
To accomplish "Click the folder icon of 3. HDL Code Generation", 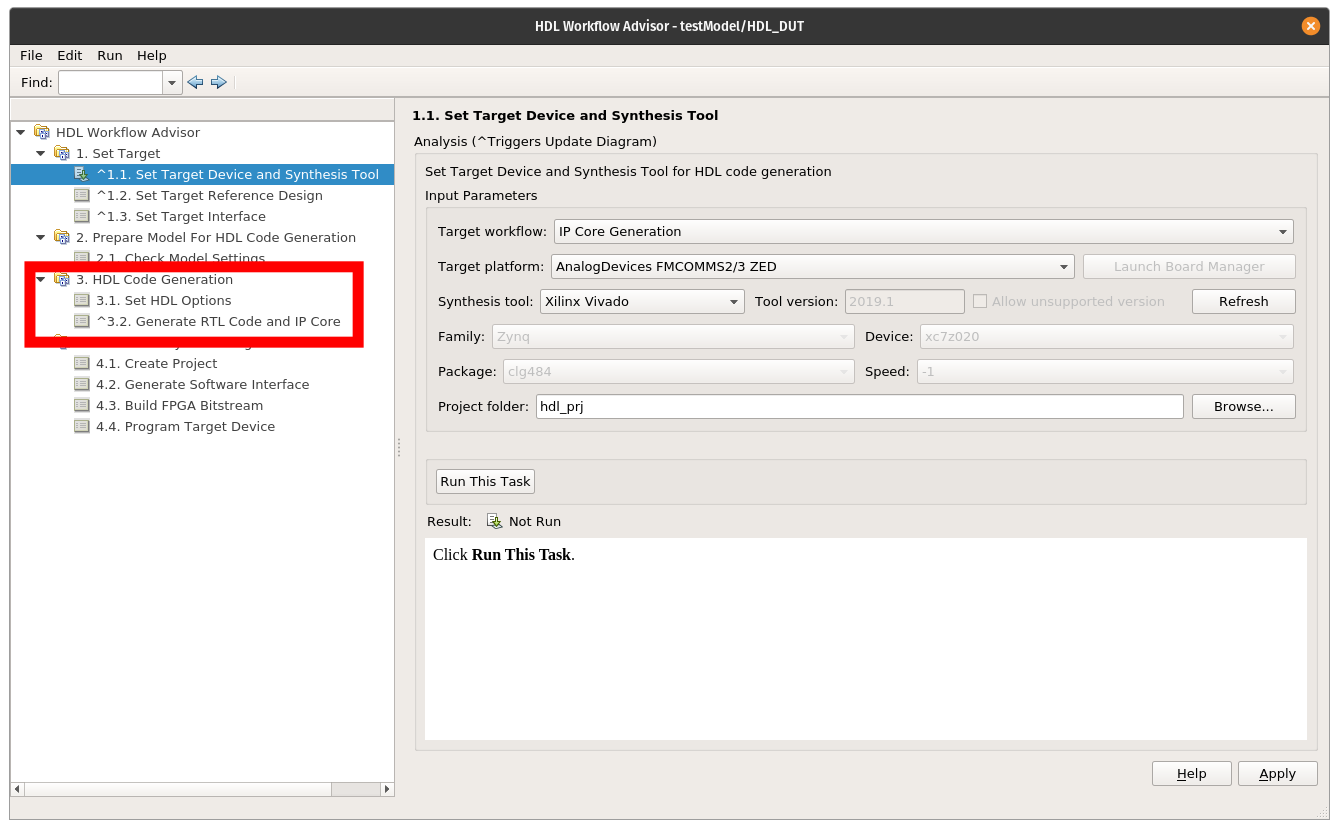I will pyautogui.click(x=62, y=279).
